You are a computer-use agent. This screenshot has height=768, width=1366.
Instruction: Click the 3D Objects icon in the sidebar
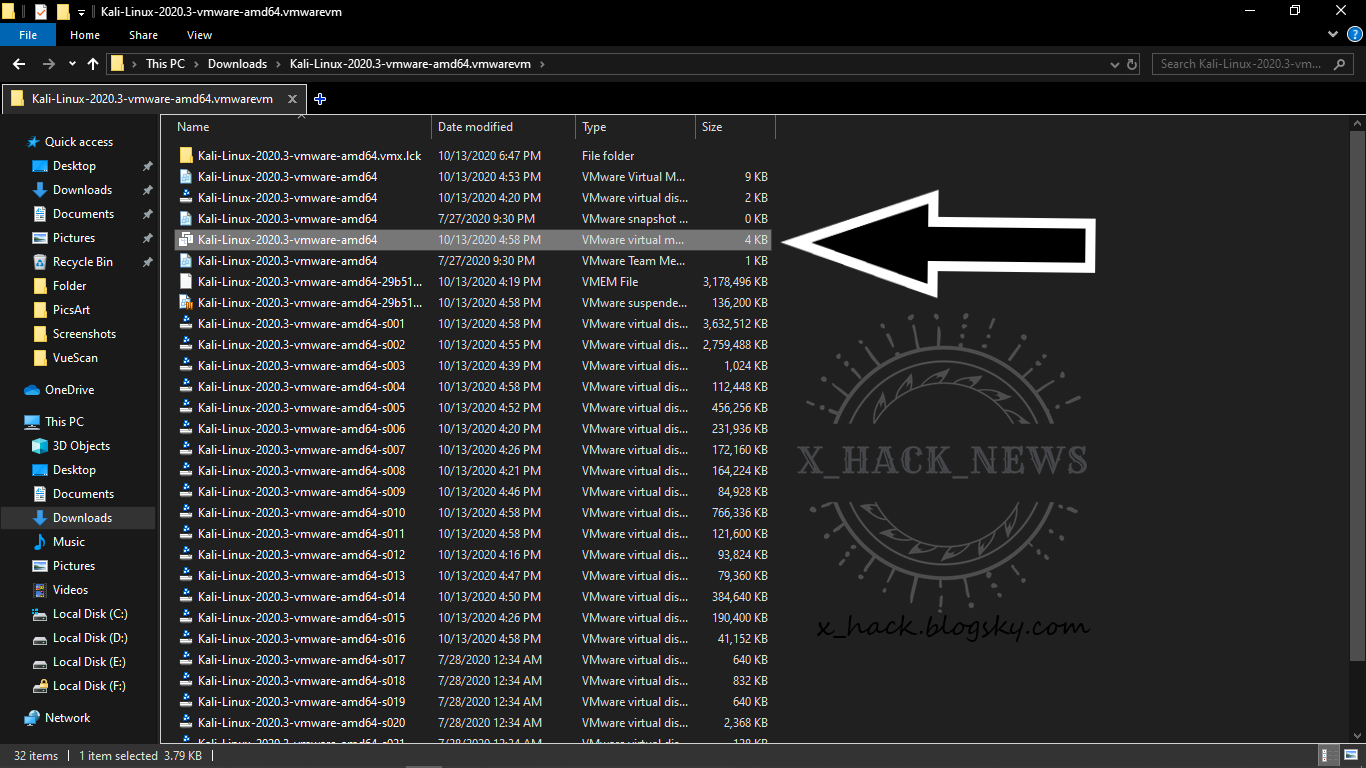pyautogui.click(x=40, y=446)
